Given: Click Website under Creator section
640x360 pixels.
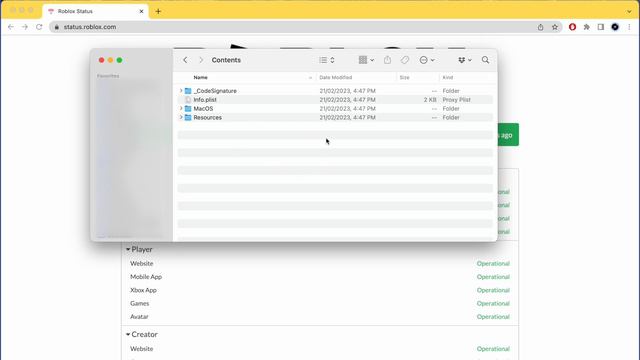Looking at the screenshot, I should (142, 349).
